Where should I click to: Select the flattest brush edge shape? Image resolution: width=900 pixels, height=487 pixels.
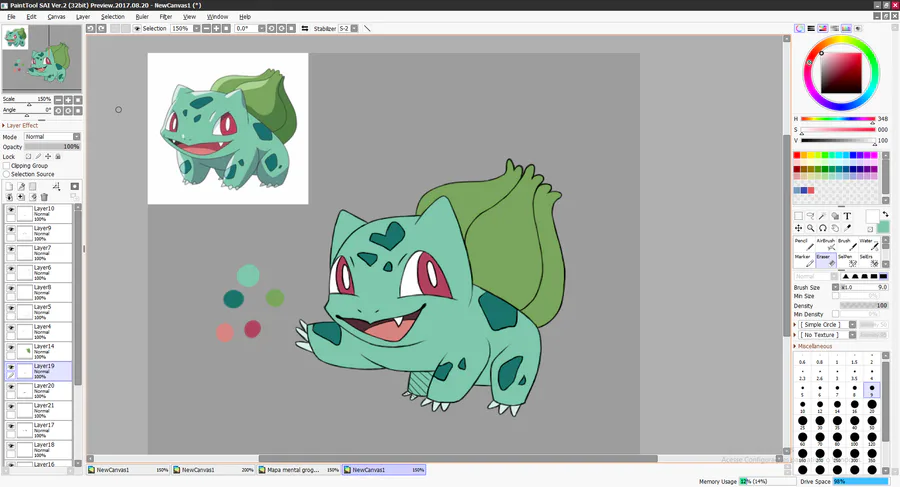point(883,276)
